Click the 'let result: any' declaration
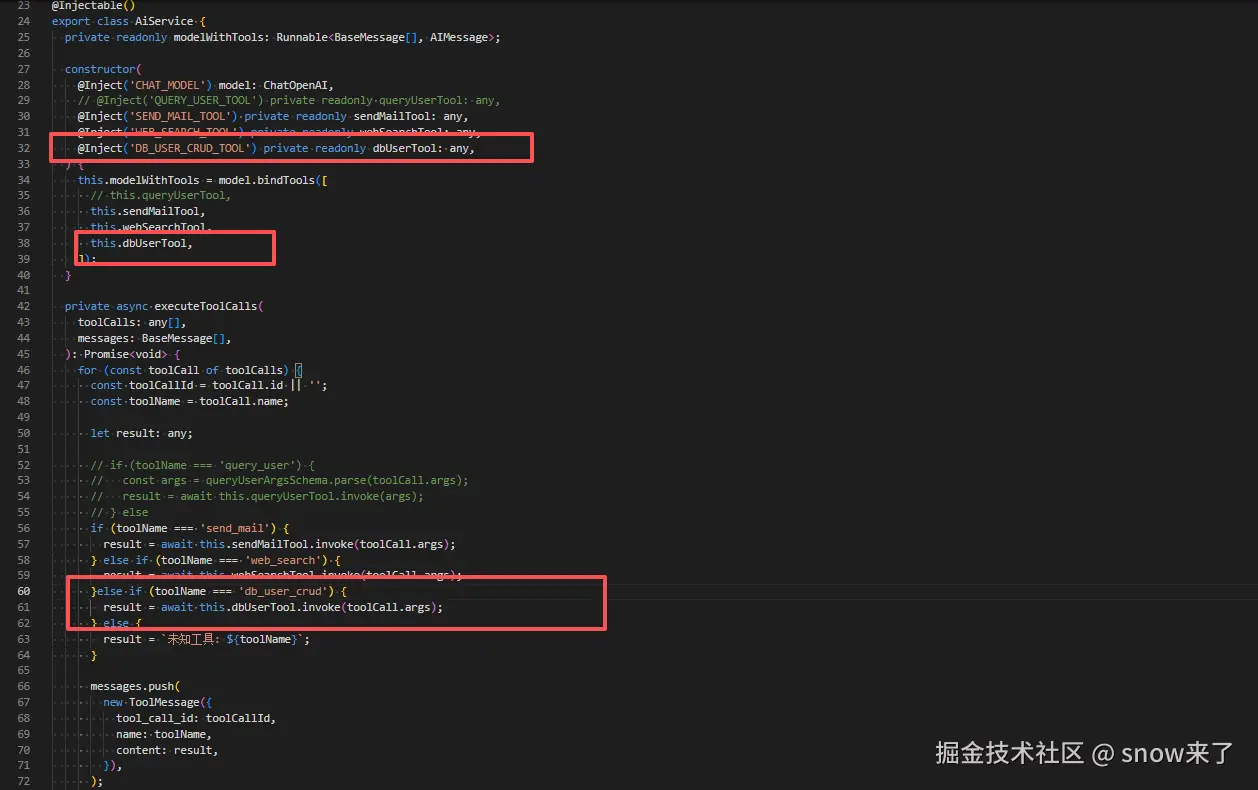Viewport: 1258px width, 790px height. 141,433
